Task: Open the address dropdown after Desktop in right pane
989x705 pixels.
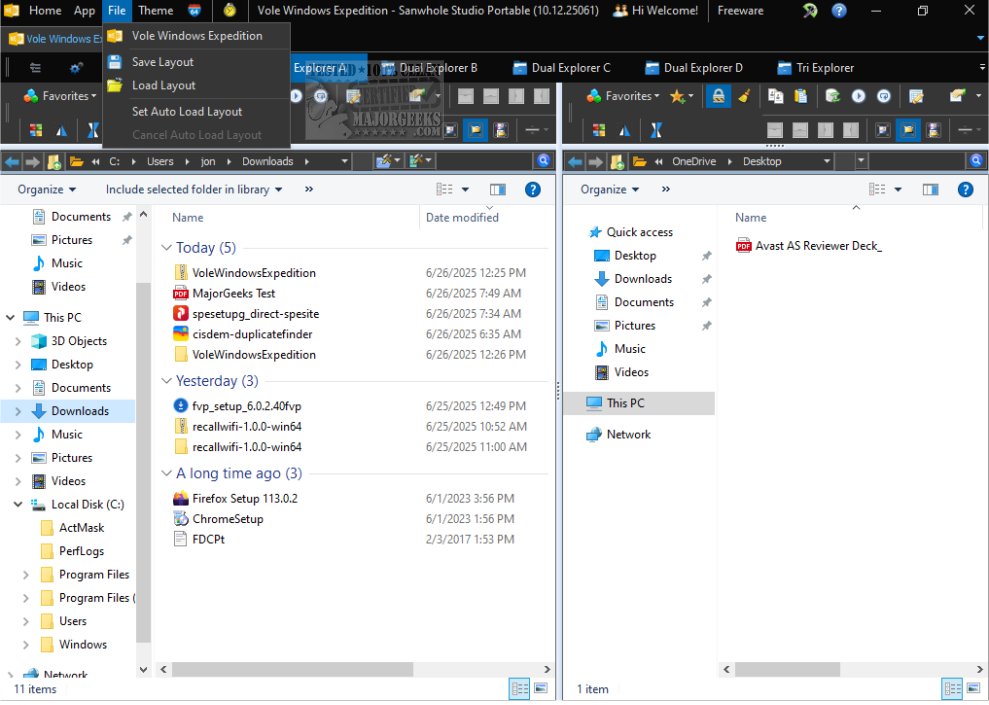Action: tap(826, 161)
